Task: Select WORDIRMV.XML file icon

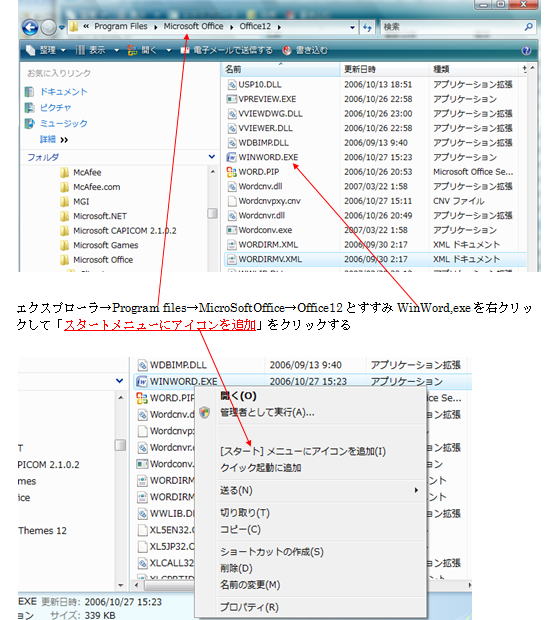Action: (x=231, y=259)
